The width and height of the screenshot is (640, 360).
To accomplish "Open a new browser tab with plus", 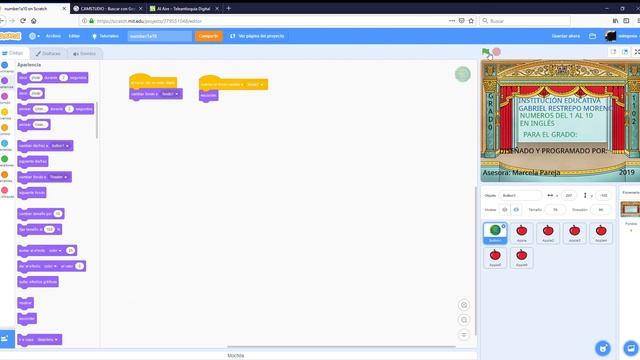I will pos(229,8).
